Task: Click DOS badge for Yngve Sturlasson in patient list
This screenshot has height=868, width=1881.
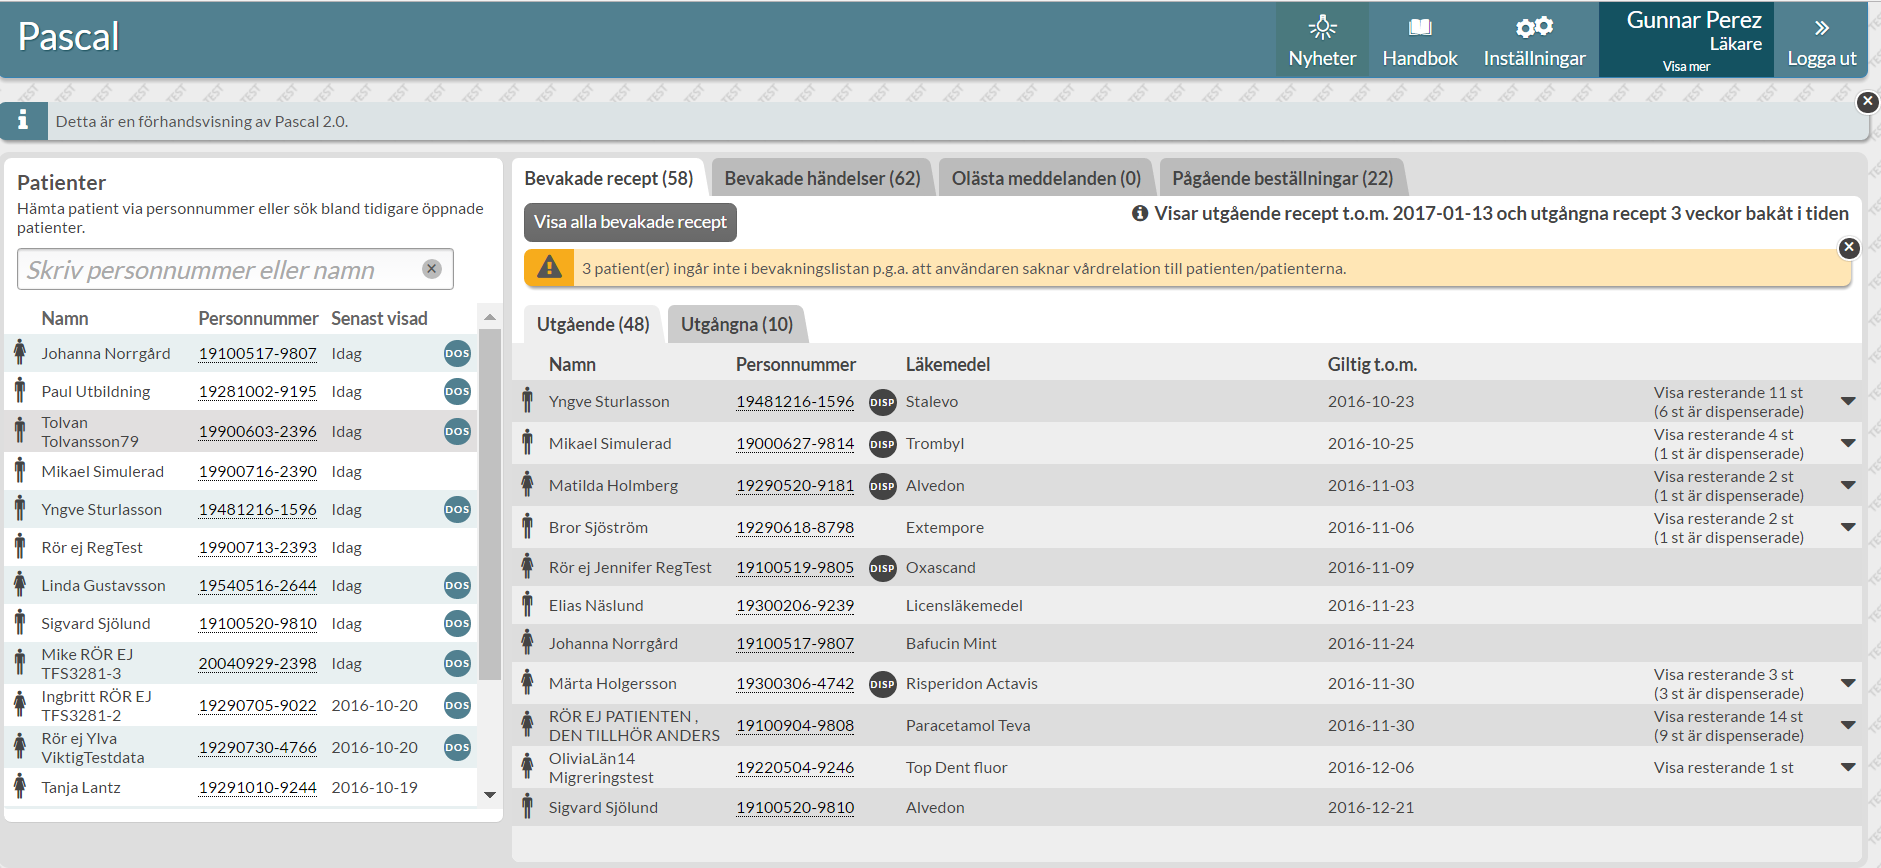Action: [457, 509]
